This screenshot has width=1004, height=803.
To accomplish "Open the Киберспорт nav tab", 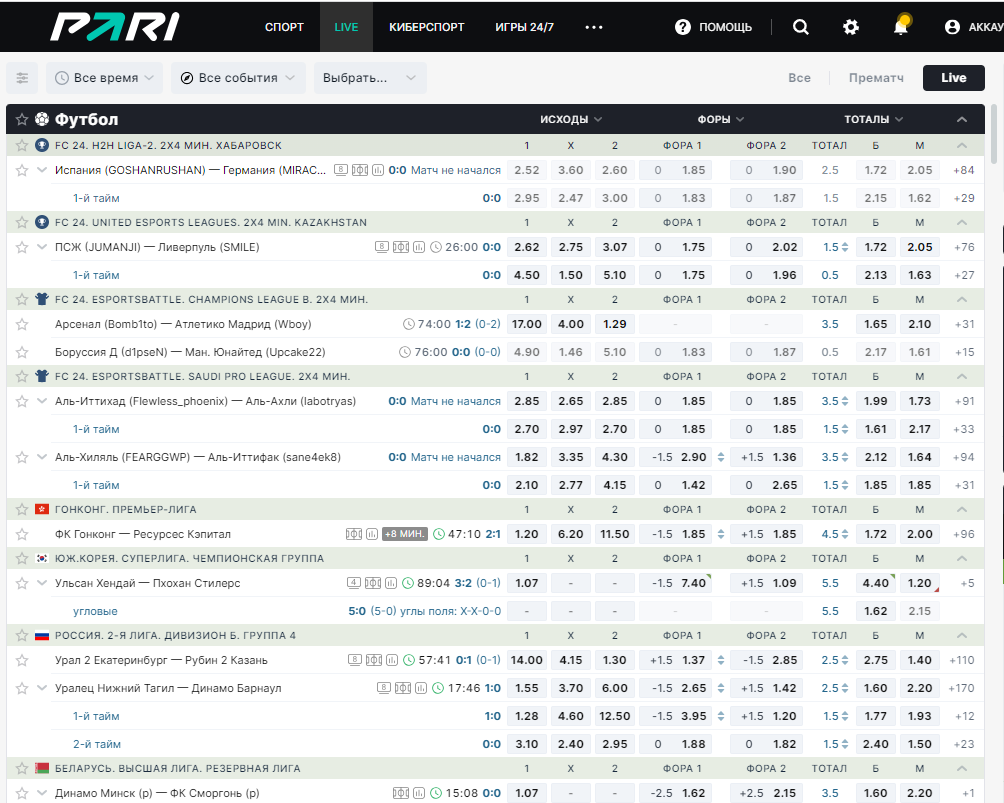I will [426, 27].
